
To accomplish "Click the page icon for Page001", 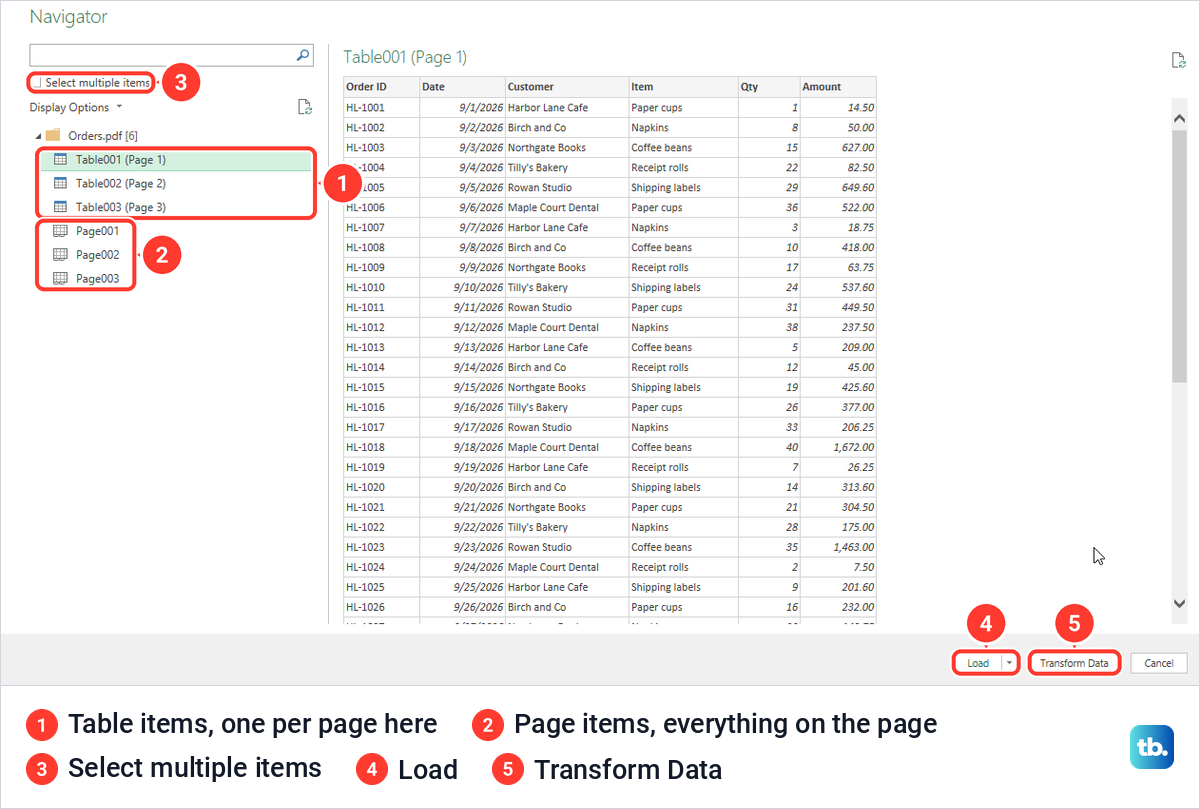I will coord(60,231).
